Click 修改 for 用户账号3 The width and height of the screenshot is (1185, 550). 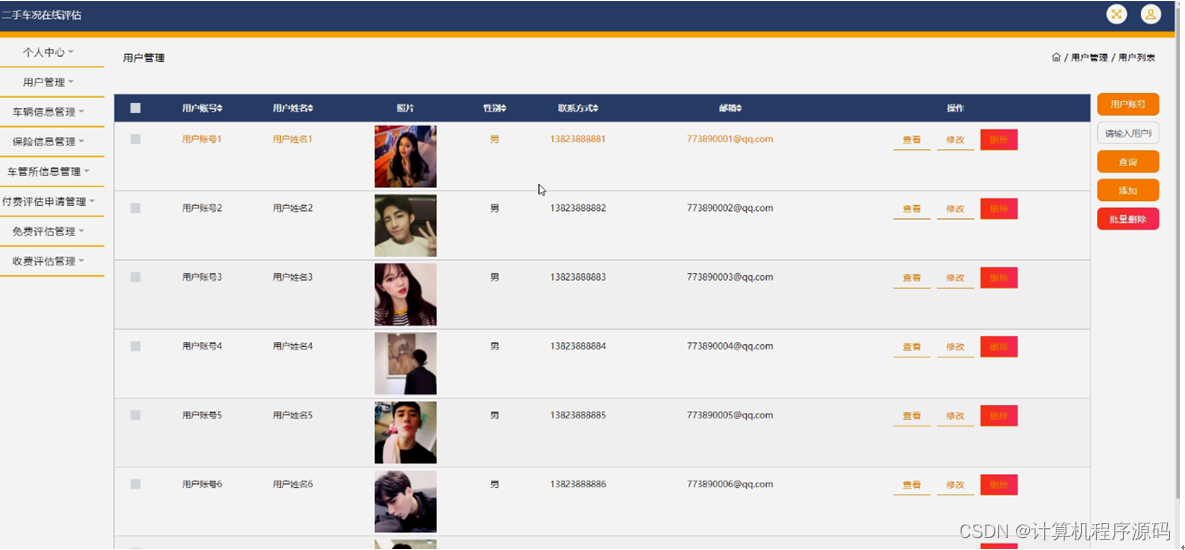955,279
